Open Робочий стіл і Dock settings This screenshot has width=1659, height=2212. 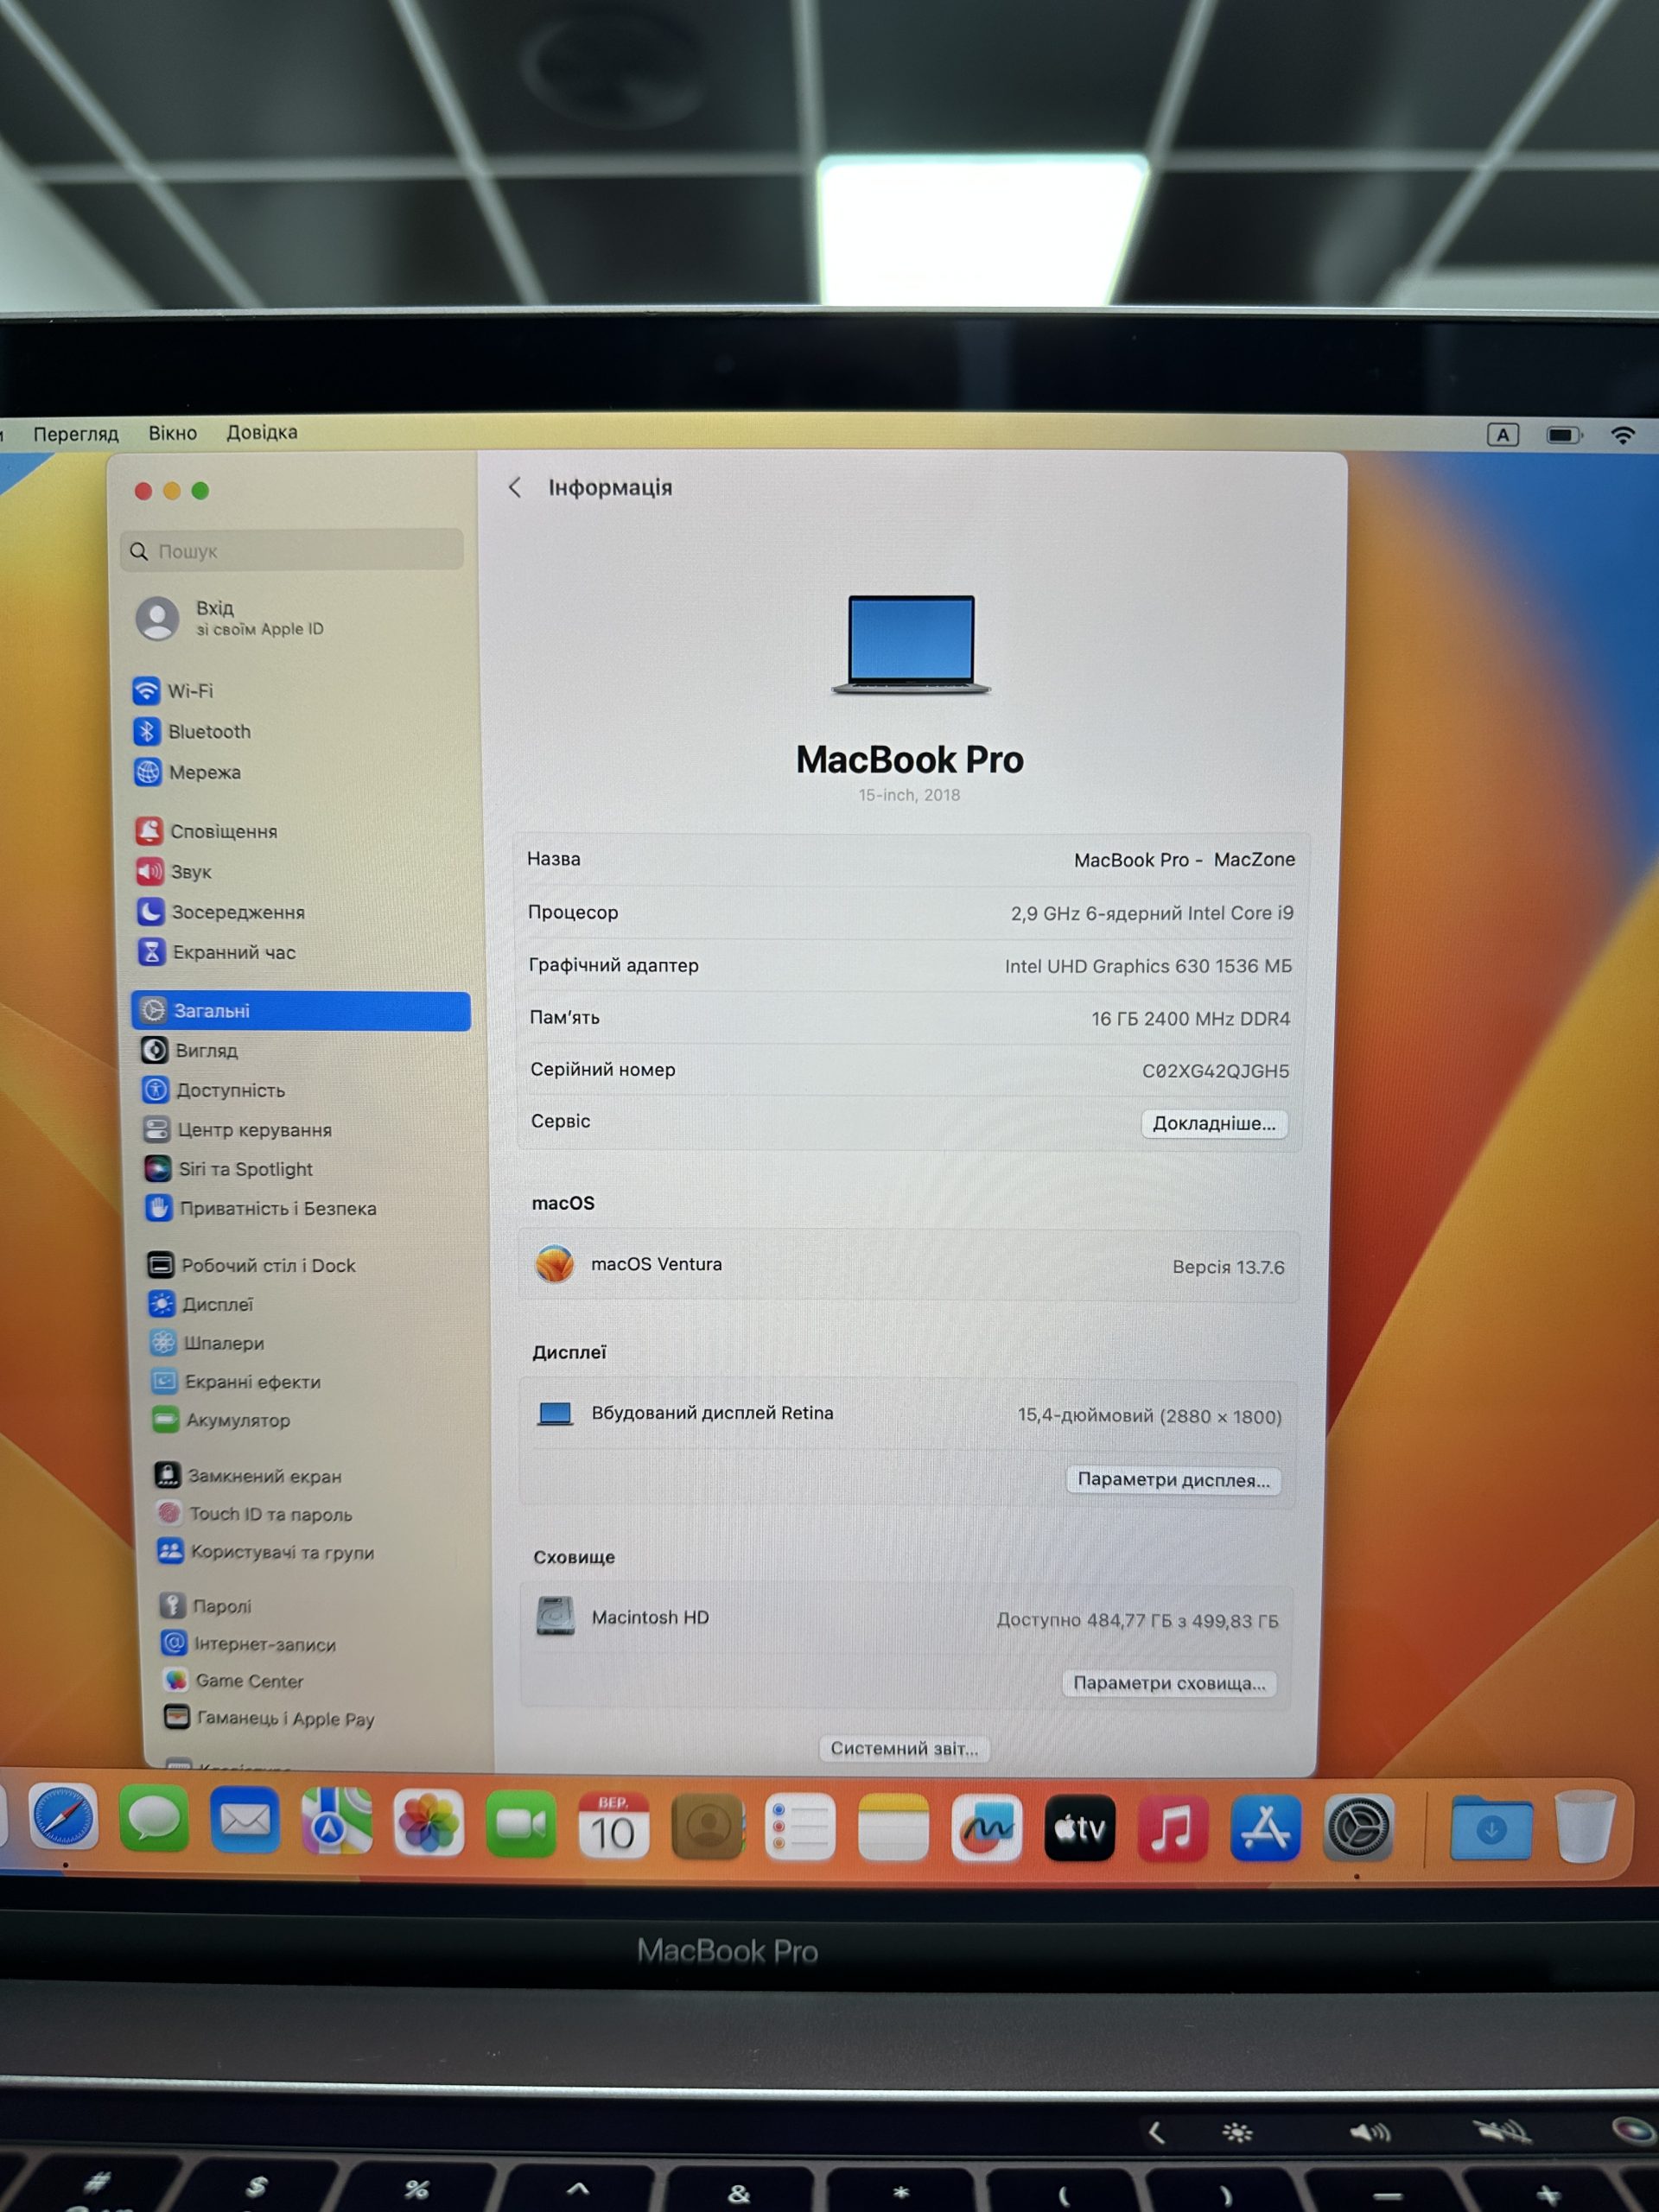coord(252,1265)
